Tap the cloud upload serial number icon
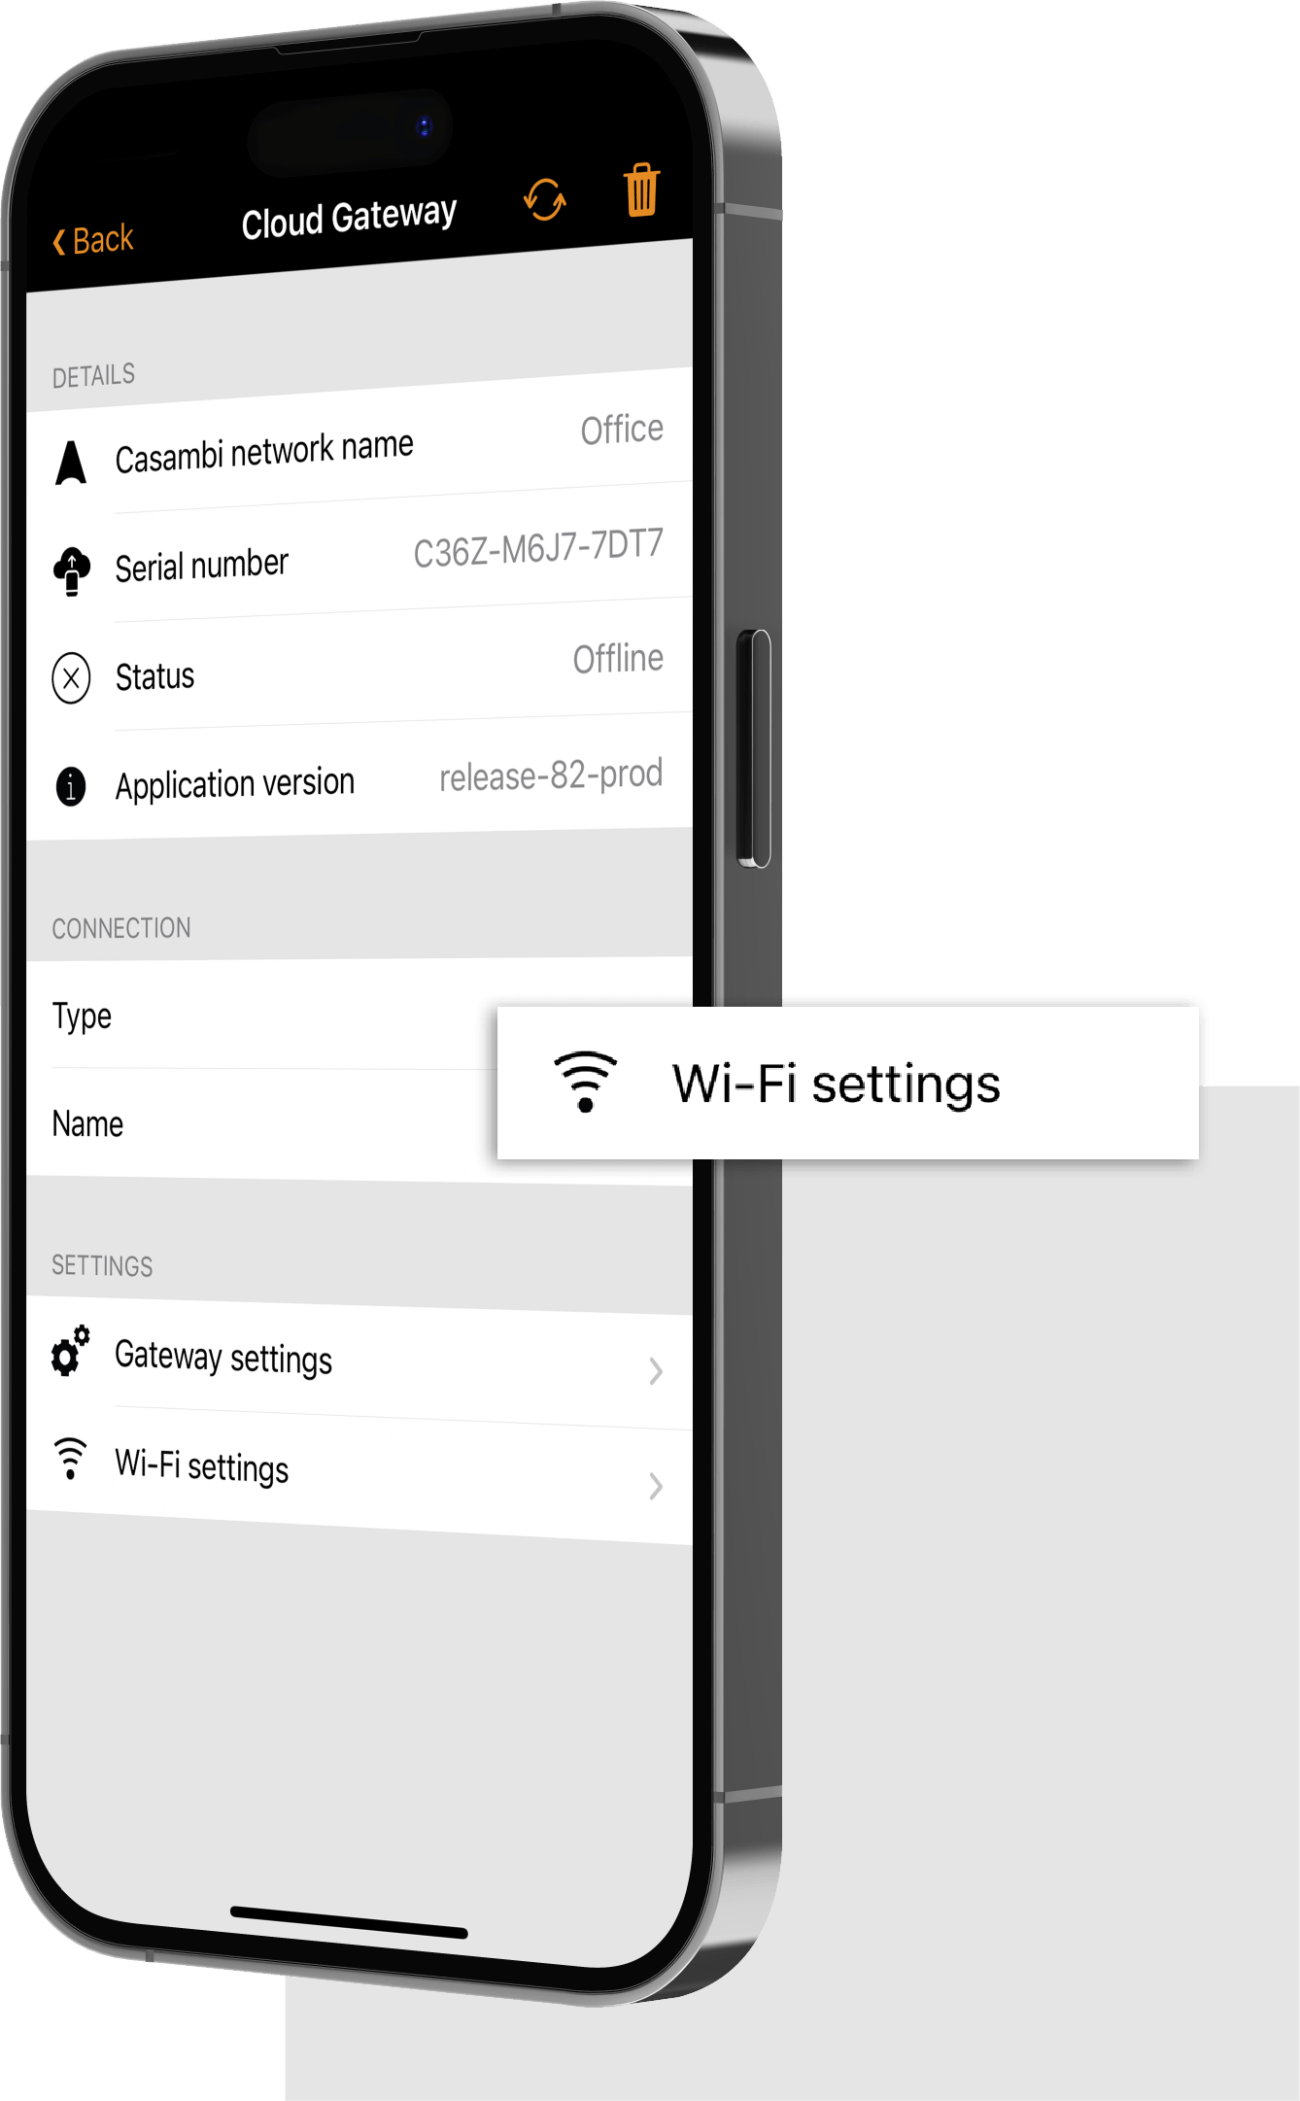 click(71, 571)
